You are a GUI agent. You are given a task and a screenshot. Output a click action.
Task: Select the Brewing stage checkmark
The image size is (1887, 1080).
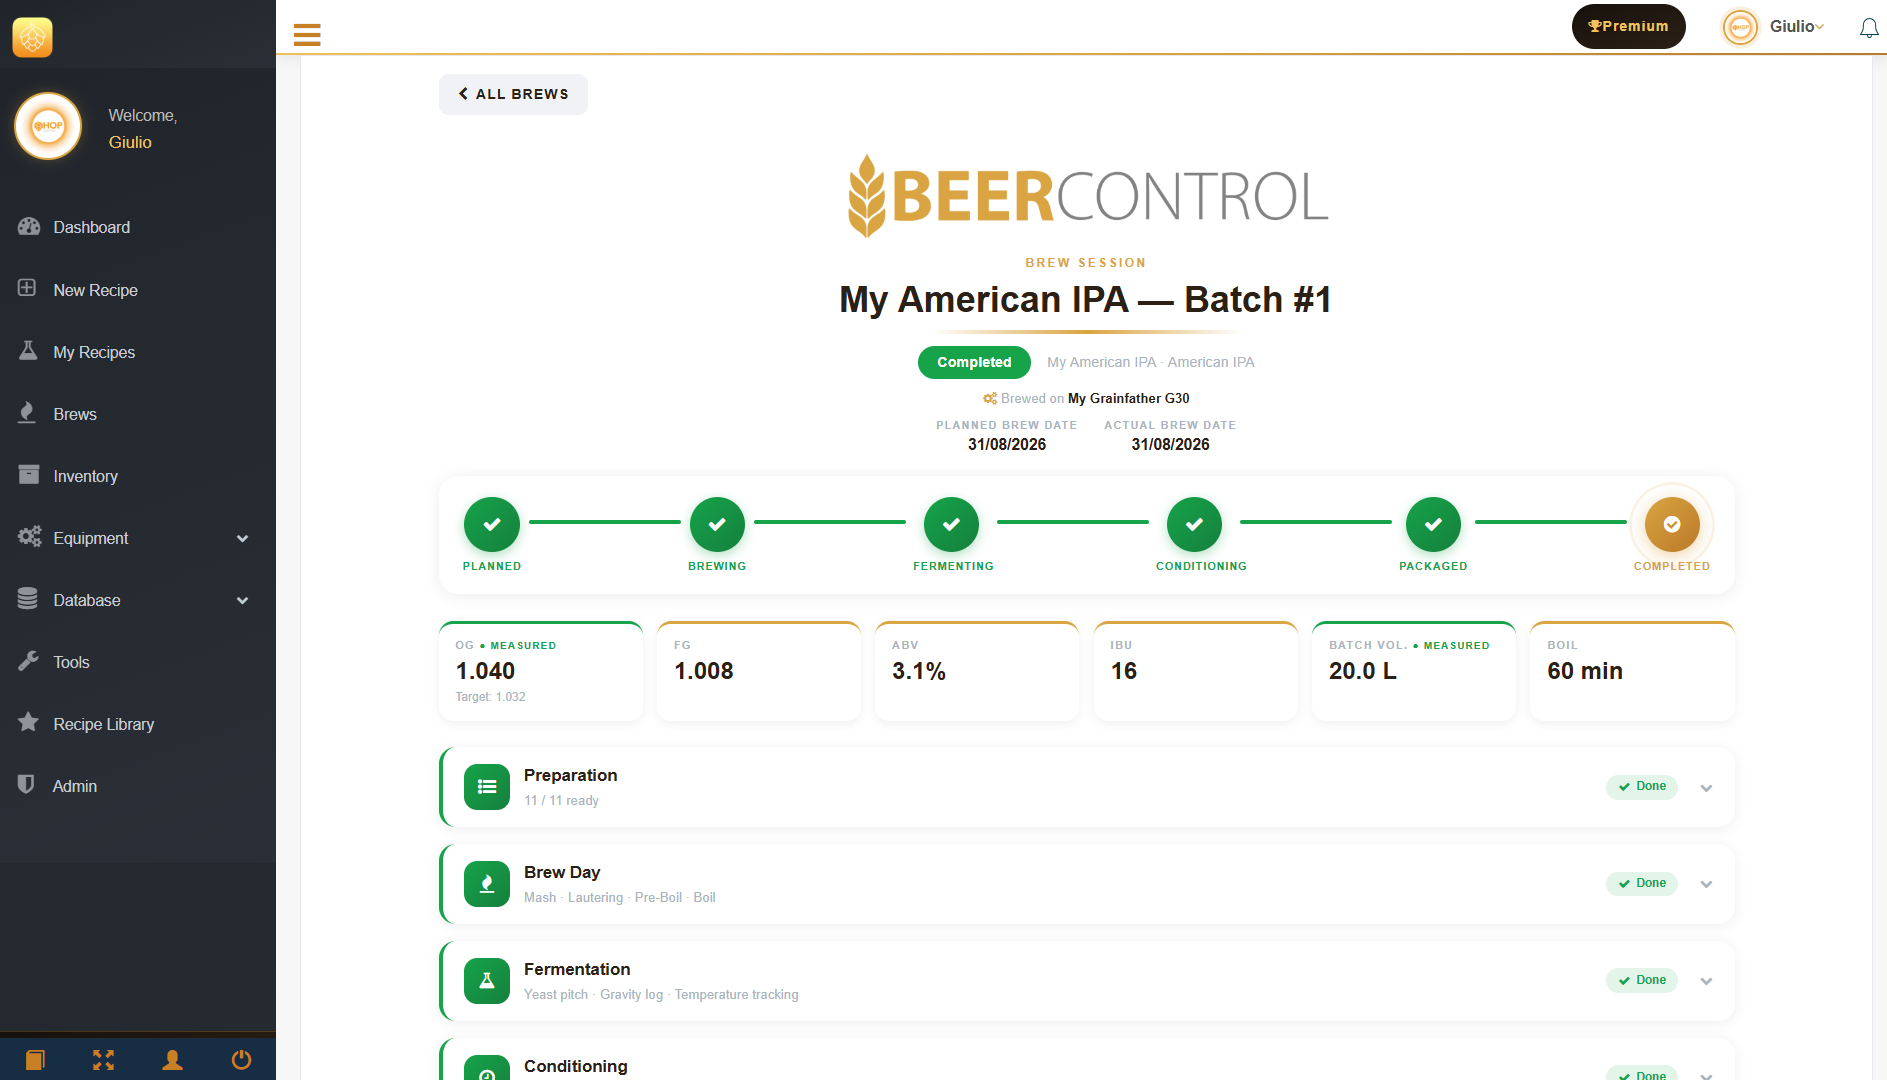pos(717,524)
